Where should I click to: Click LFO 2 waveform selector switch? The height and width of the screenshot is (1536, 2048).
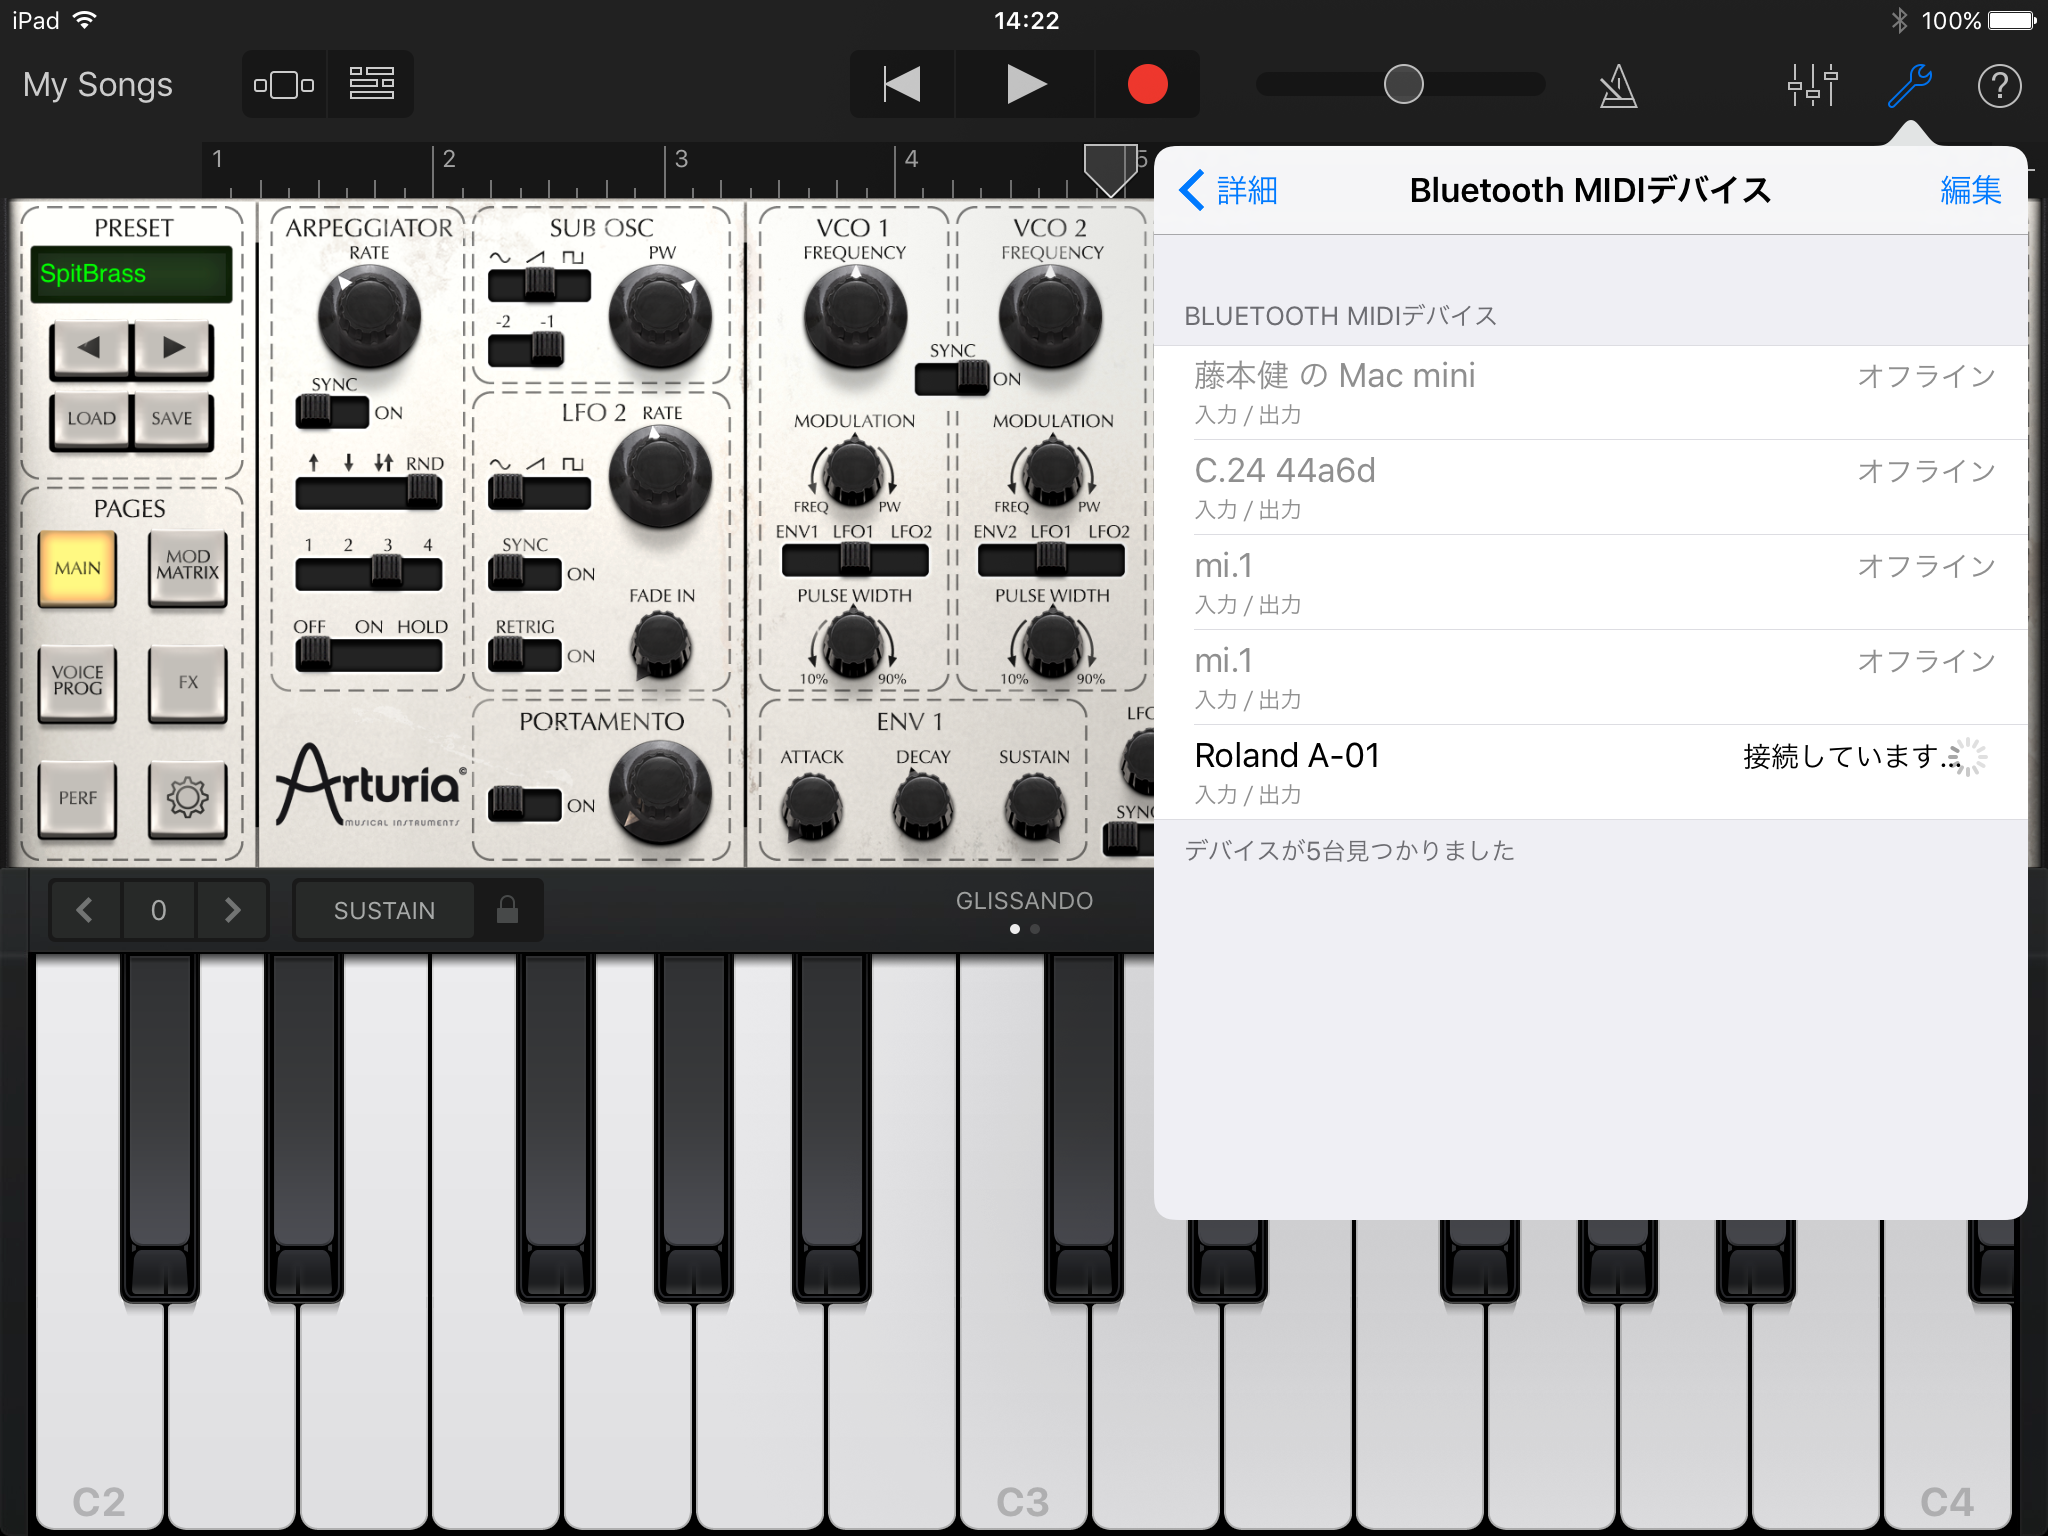(x=539, y=491)
